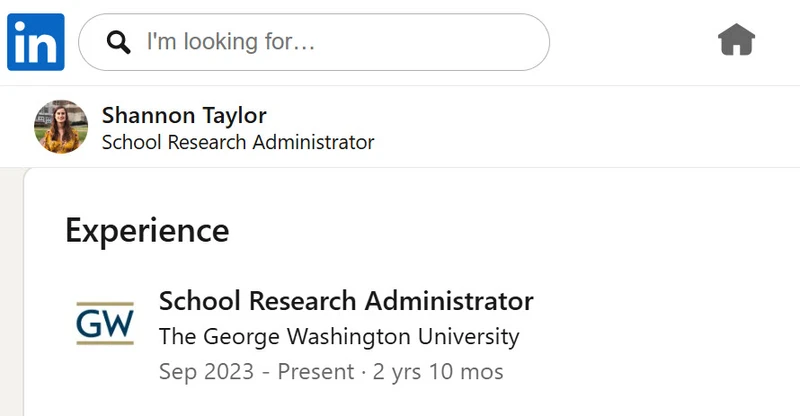This screenshot has height=416, width=800.
Task: Go to feed via house icon
Action: tap(736, 39)
